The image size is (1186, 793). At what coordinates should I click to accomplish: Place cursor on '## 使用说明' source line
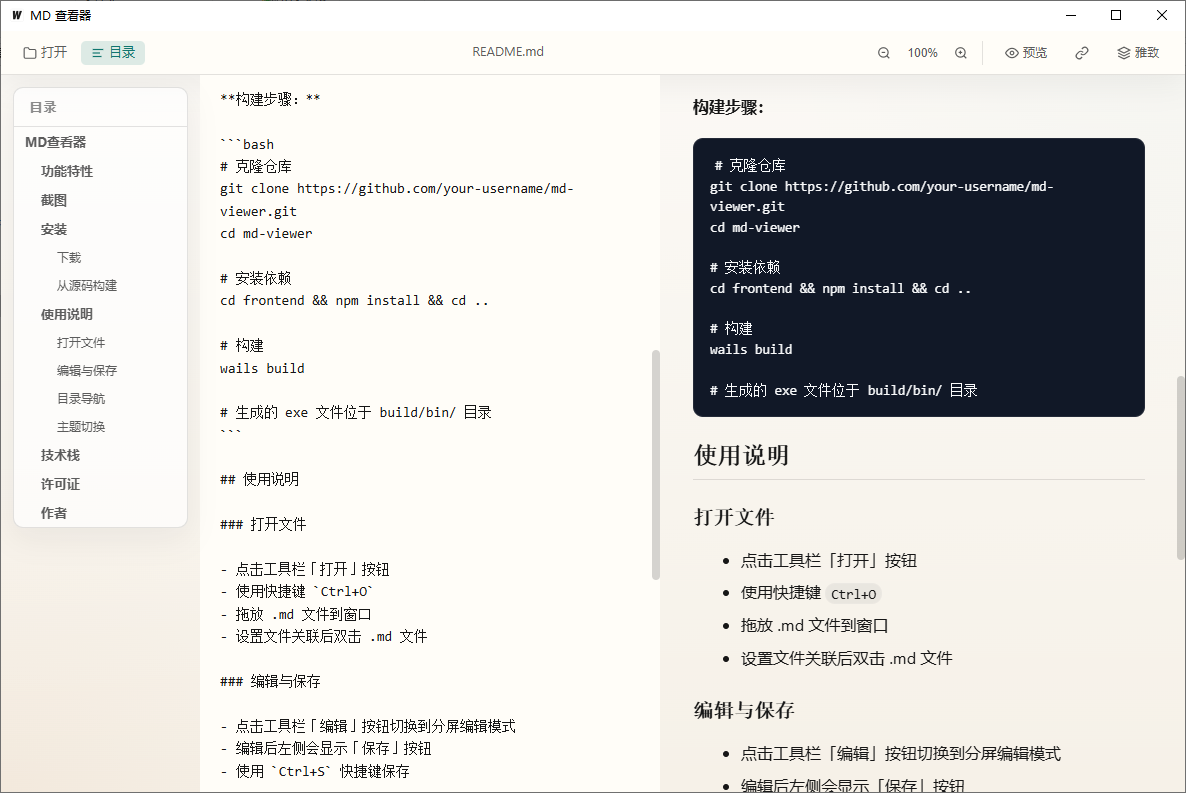[259, 479]
